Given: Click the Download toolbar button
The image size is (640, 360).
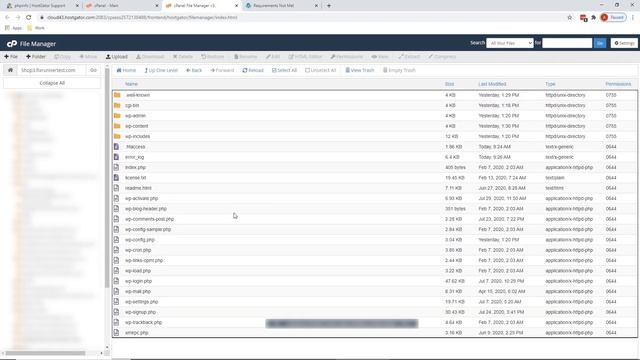Looking at the screenshot, I should tap(150, 57).
